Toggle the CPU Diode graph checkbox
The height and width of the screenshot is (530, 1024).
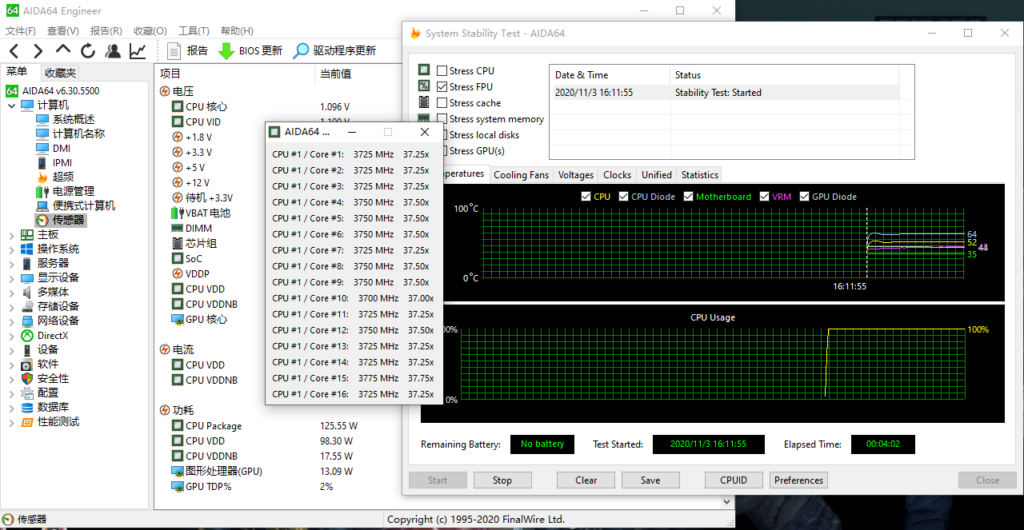pos(624,196)
